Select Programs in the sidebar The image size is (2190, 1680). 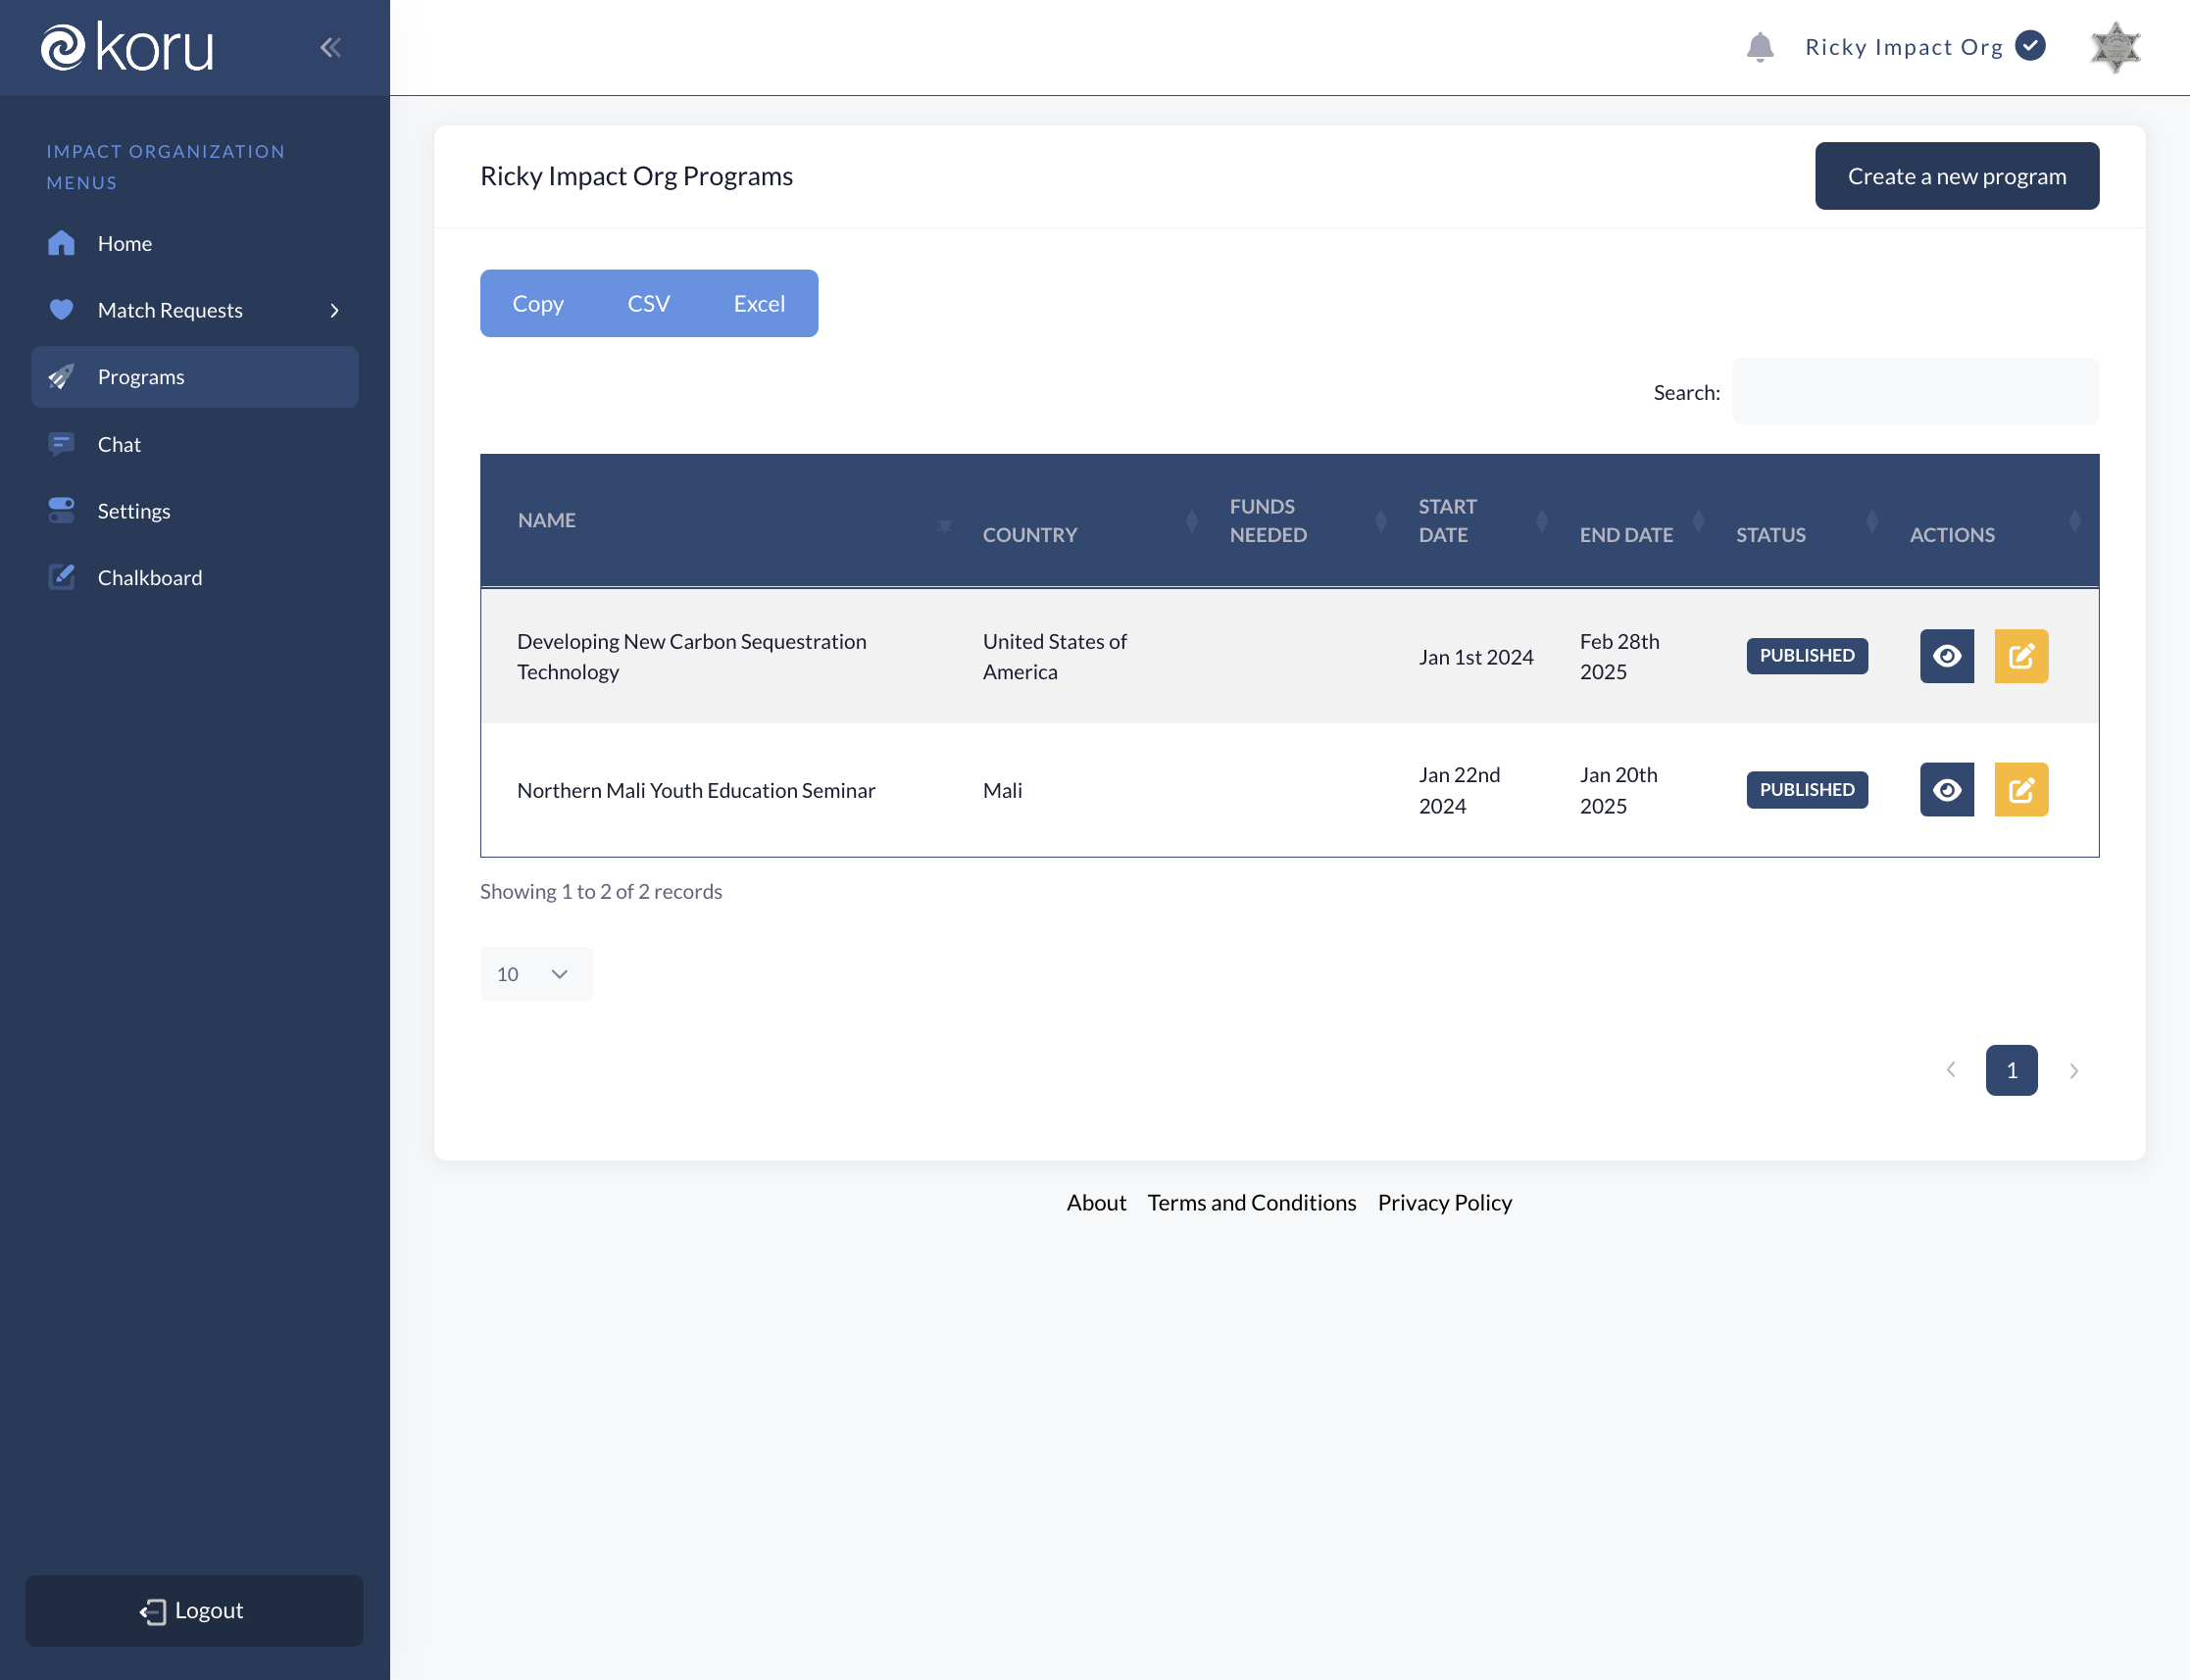(x=194, y=377)
